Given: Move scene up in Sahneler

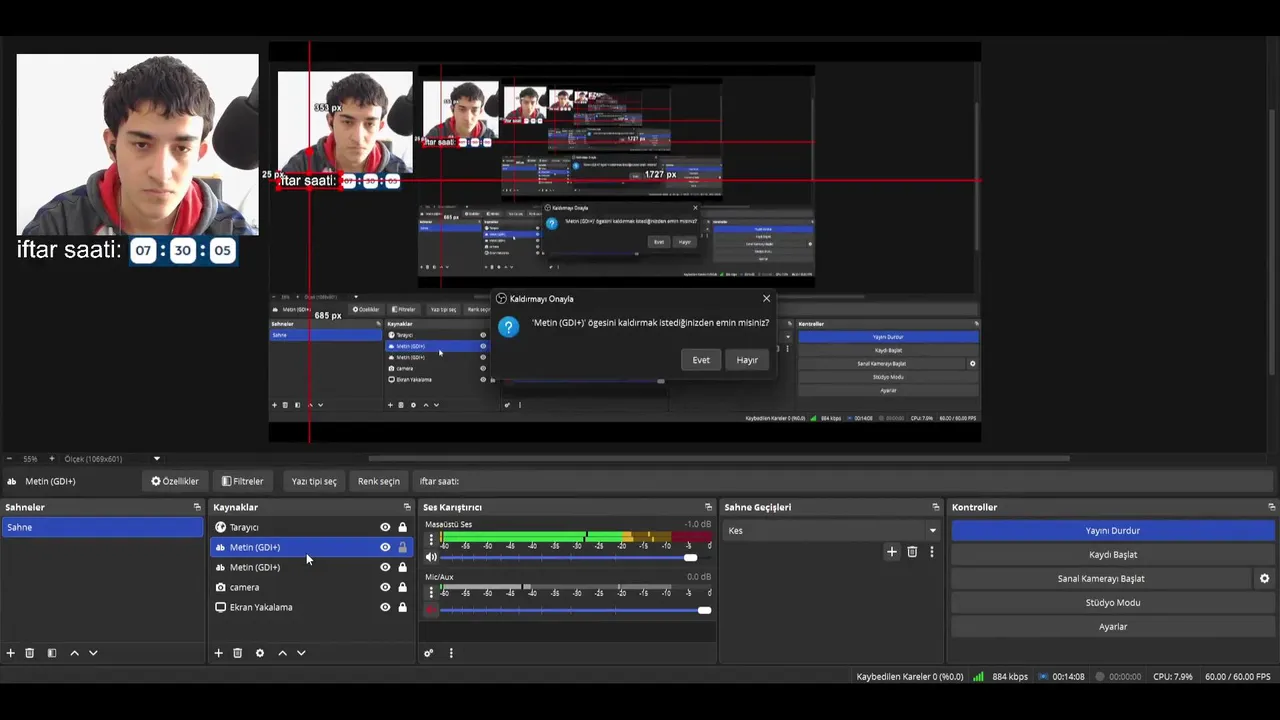Looking at the screenshot, I should 74,653.
